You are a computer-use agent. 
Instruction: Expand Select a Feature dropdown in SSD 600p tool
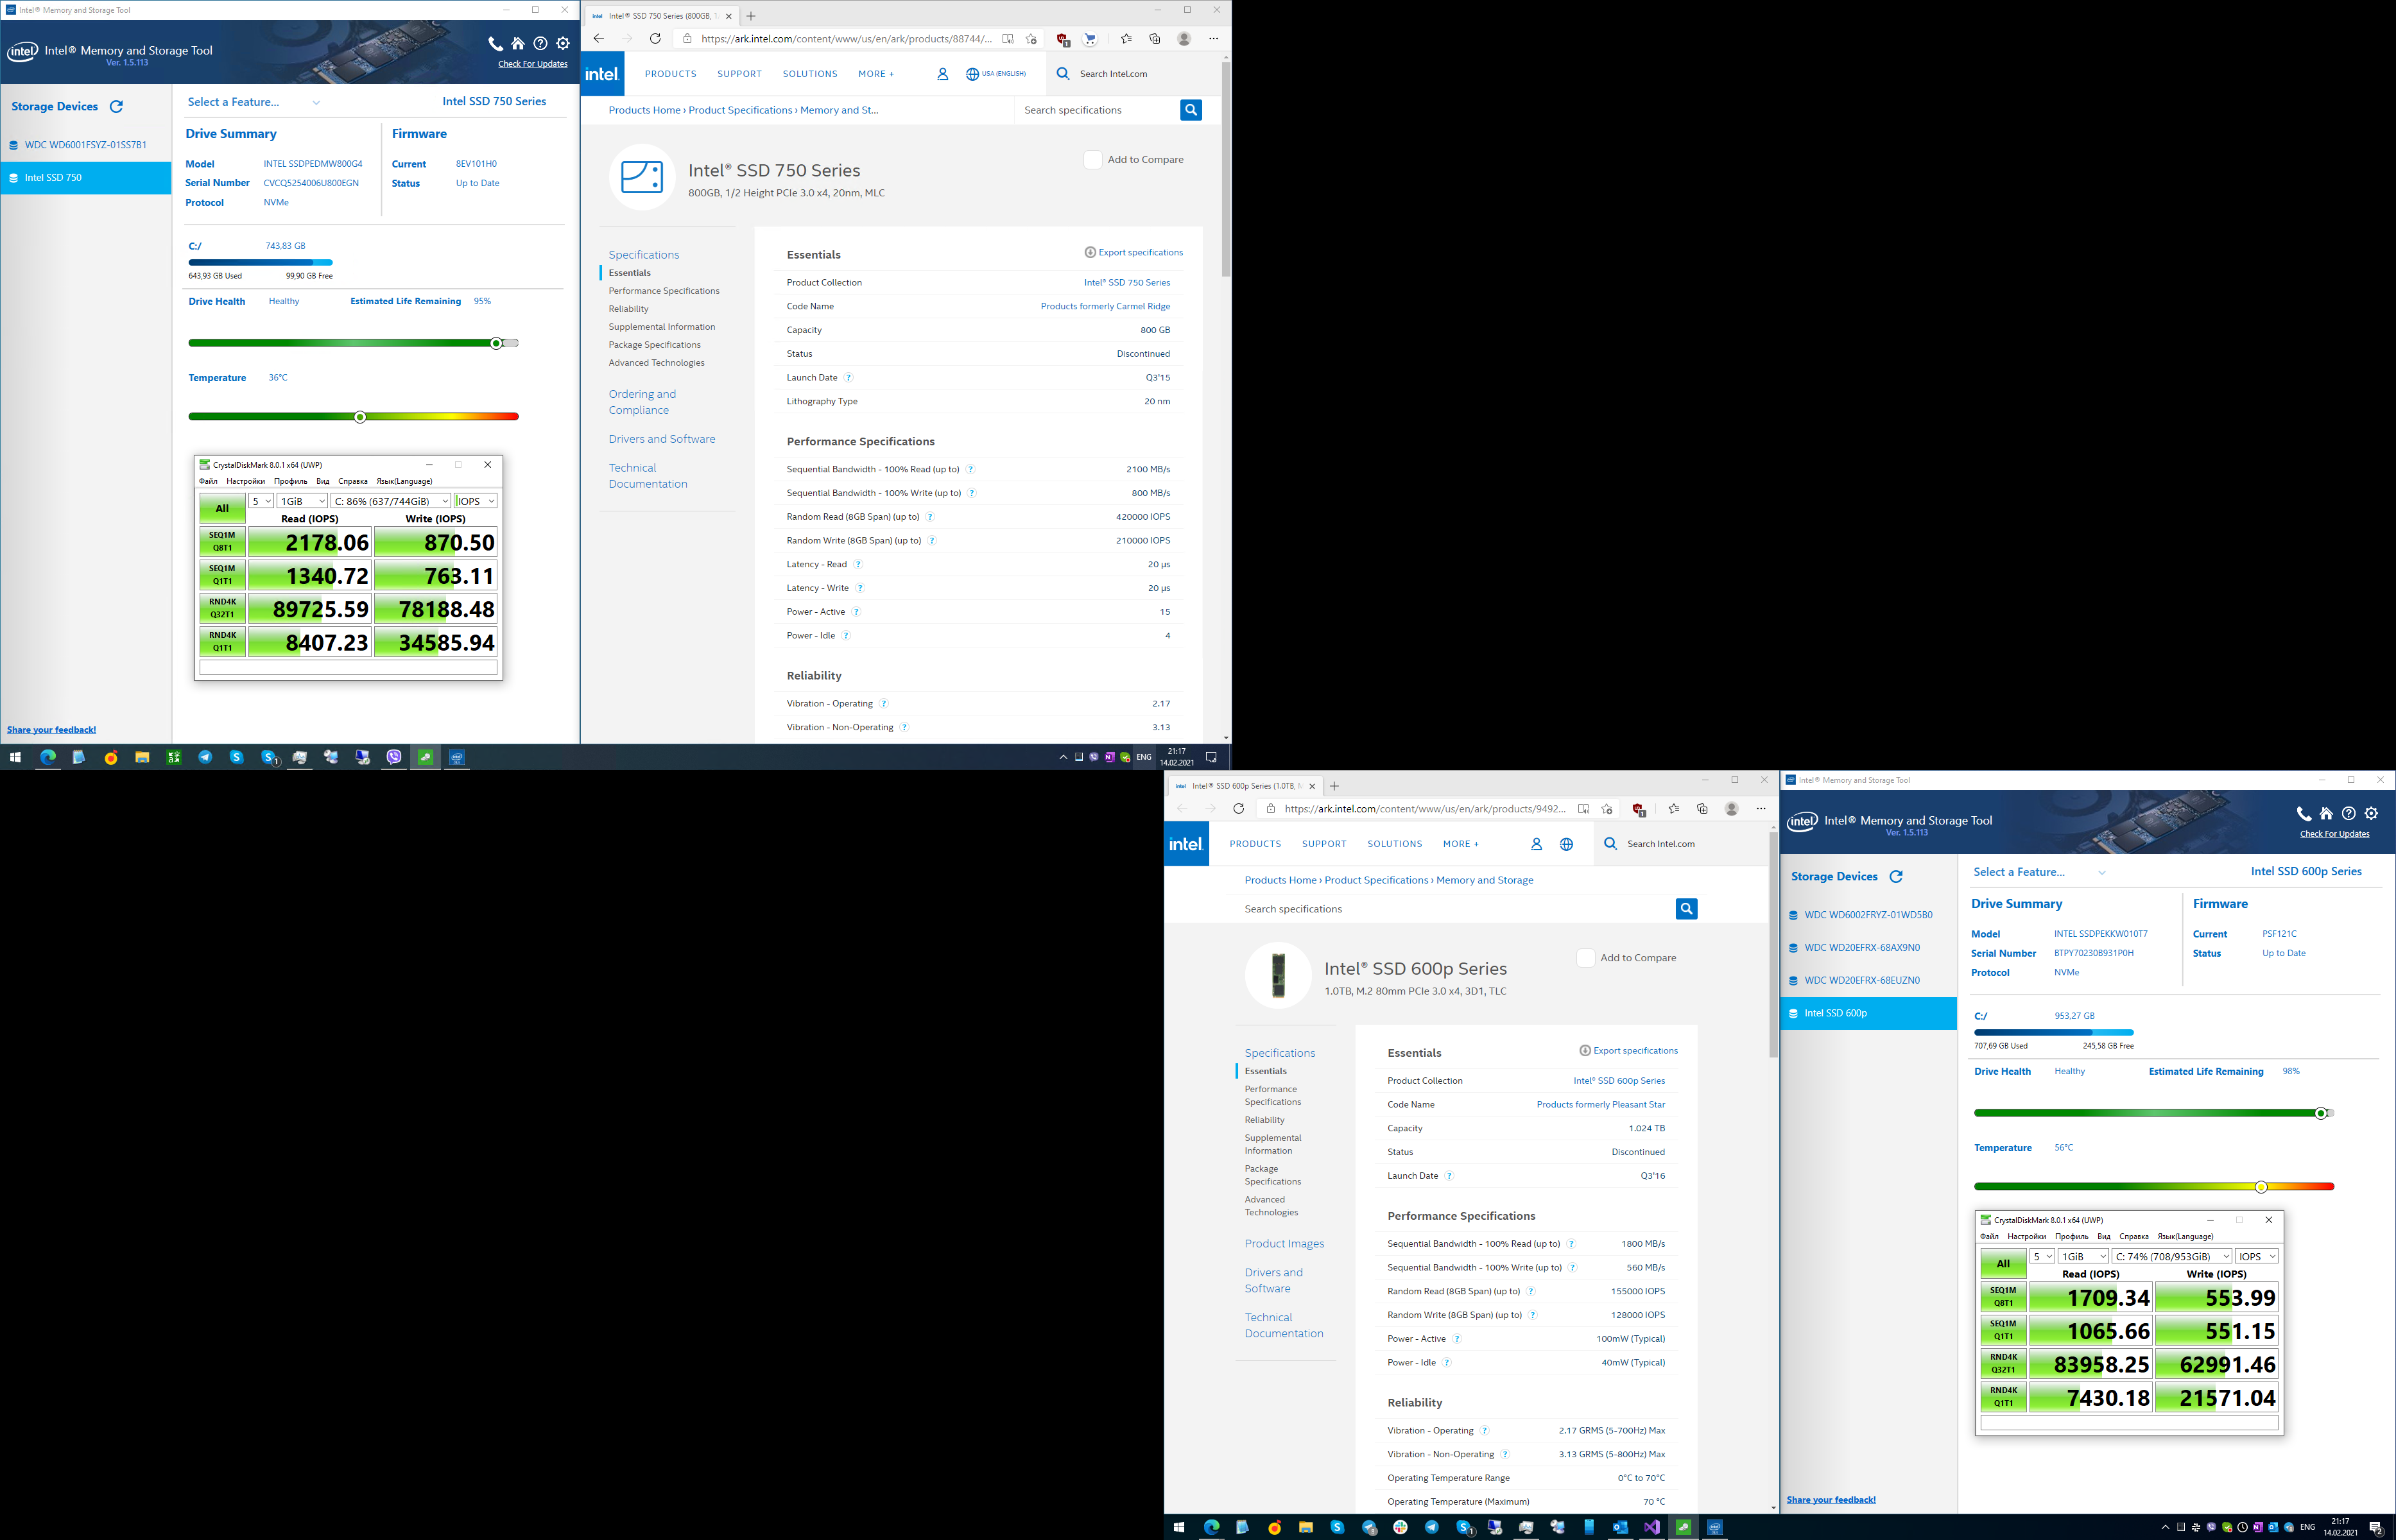click(2040, 872)
